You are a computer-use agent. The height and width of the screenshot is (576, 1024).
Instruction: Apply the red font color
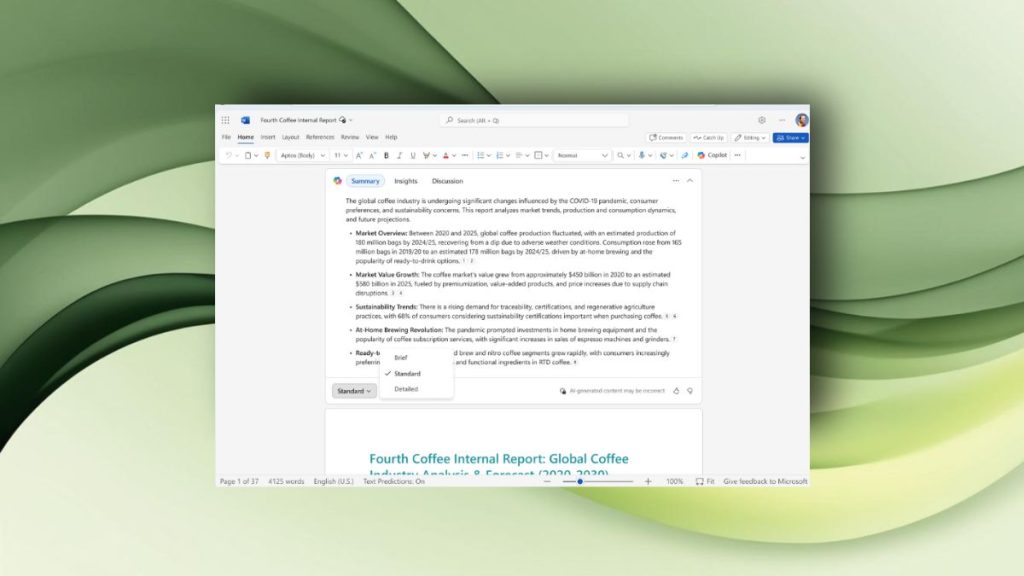(x=446, y=155)
